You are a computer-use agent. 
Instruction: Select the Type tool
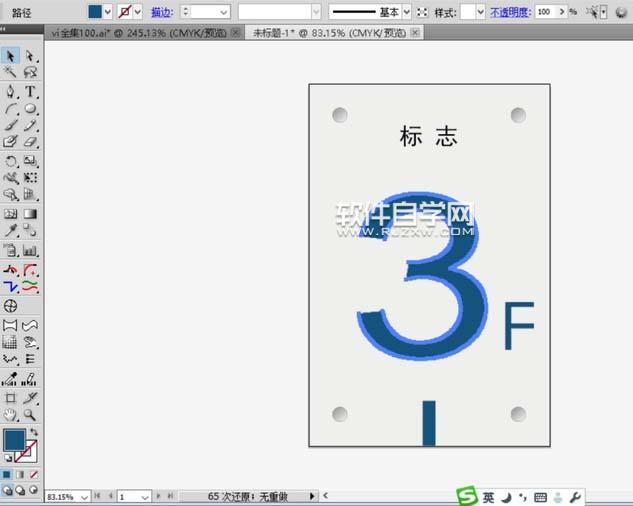[x=30, y=92]
